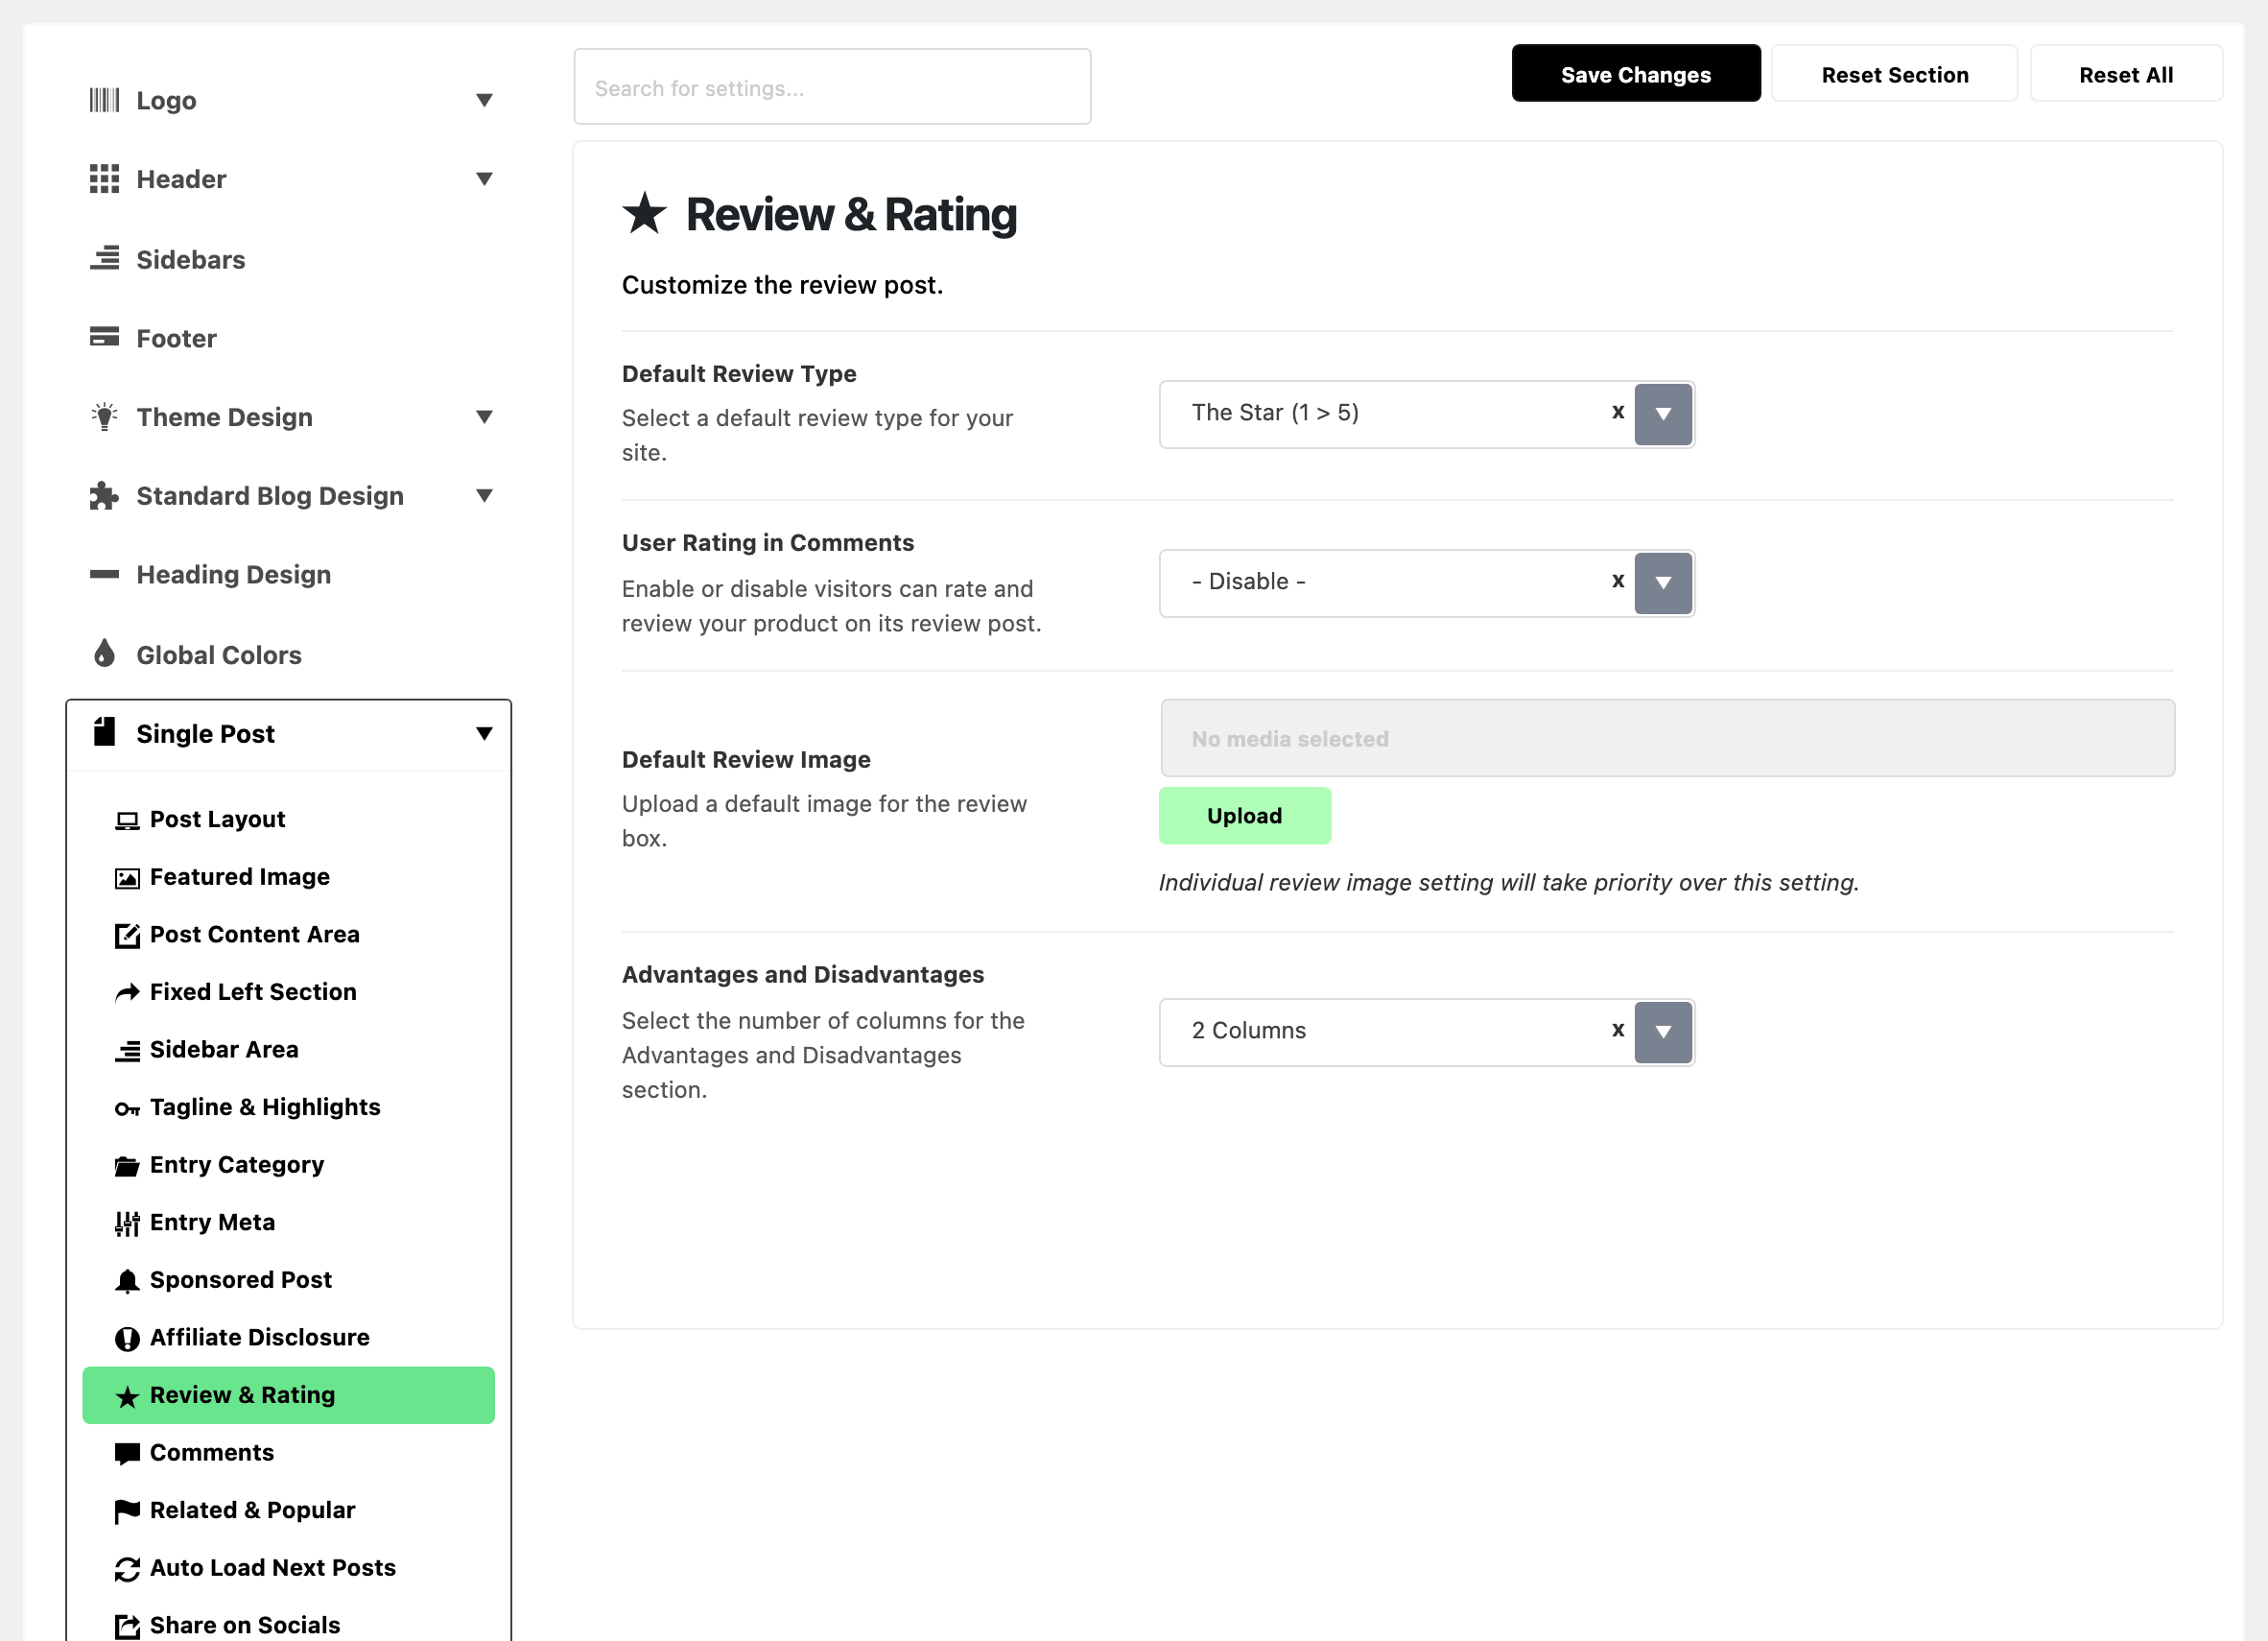This screenshot has width=2268, height=1641.
Task: Select Review & Rating menu item
Action: (288, 1396)
